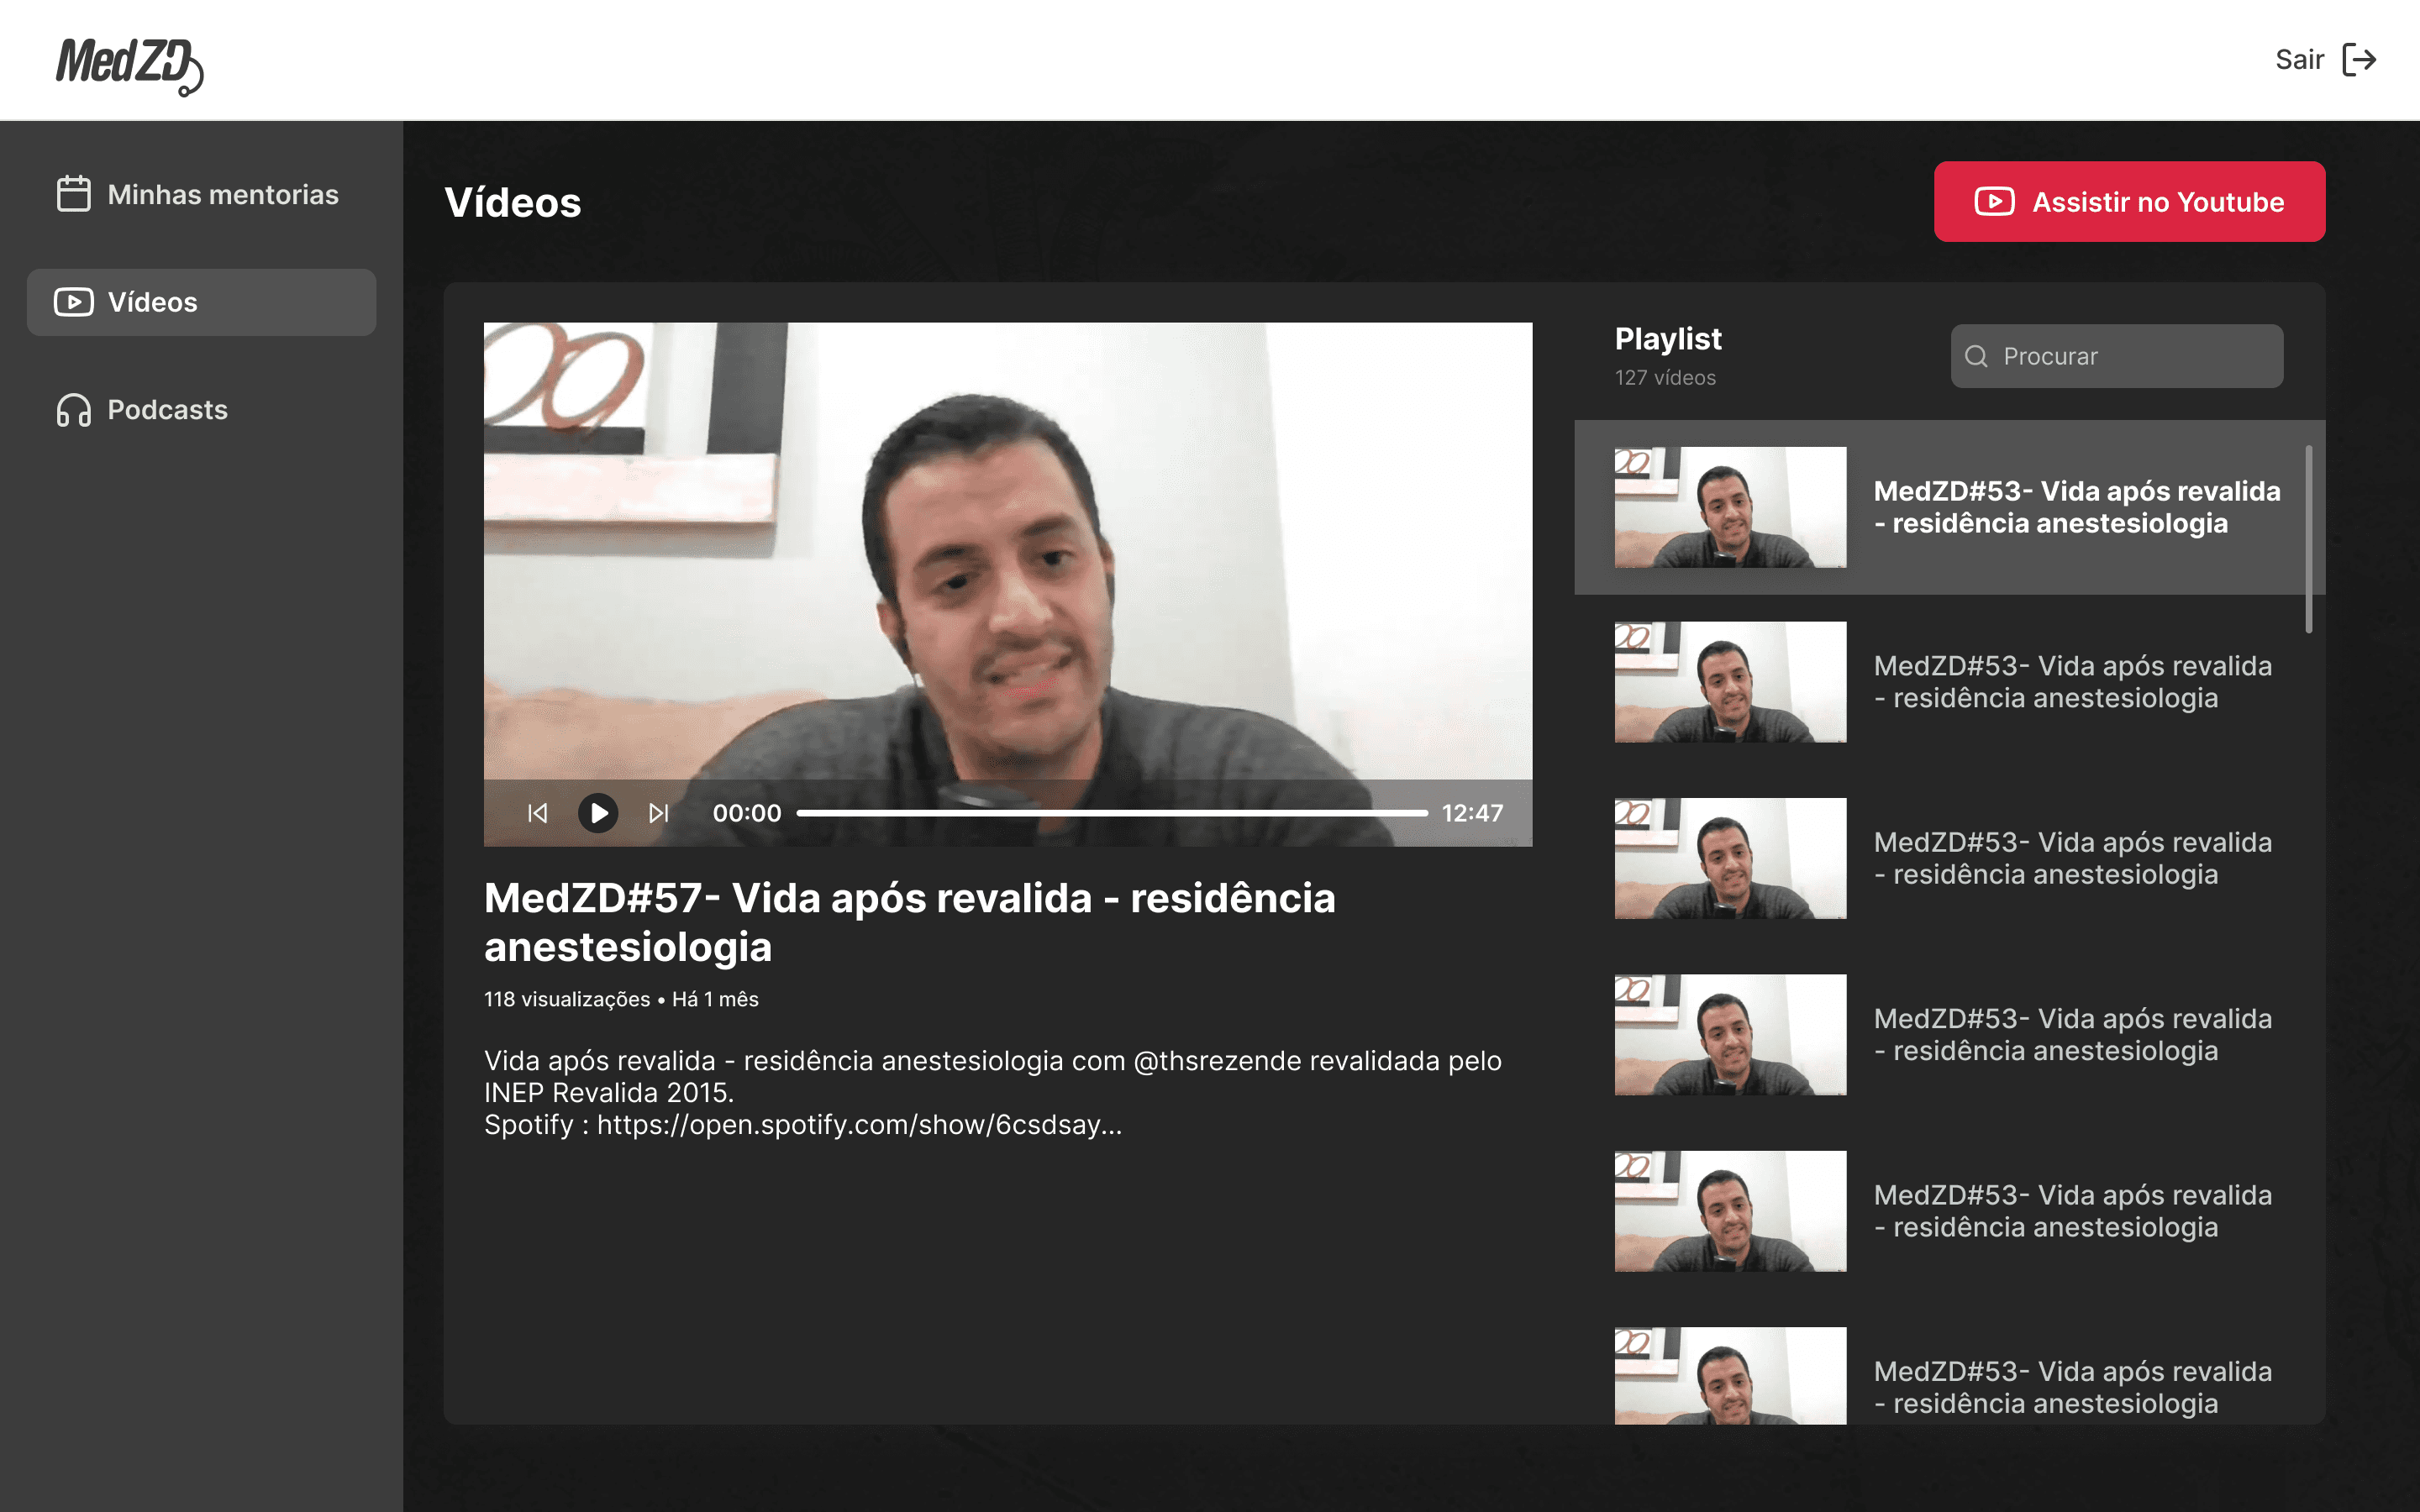Screen dimensions: 2420x1512
Task: Click the Sair logout link
Action: click(2299, 60)
